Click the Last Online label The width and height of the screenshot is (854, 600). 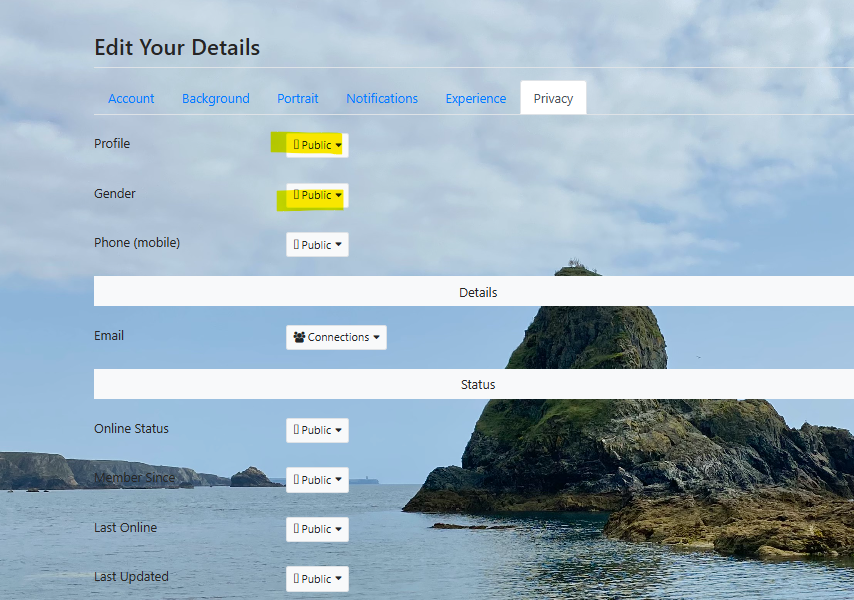[125, 527]
